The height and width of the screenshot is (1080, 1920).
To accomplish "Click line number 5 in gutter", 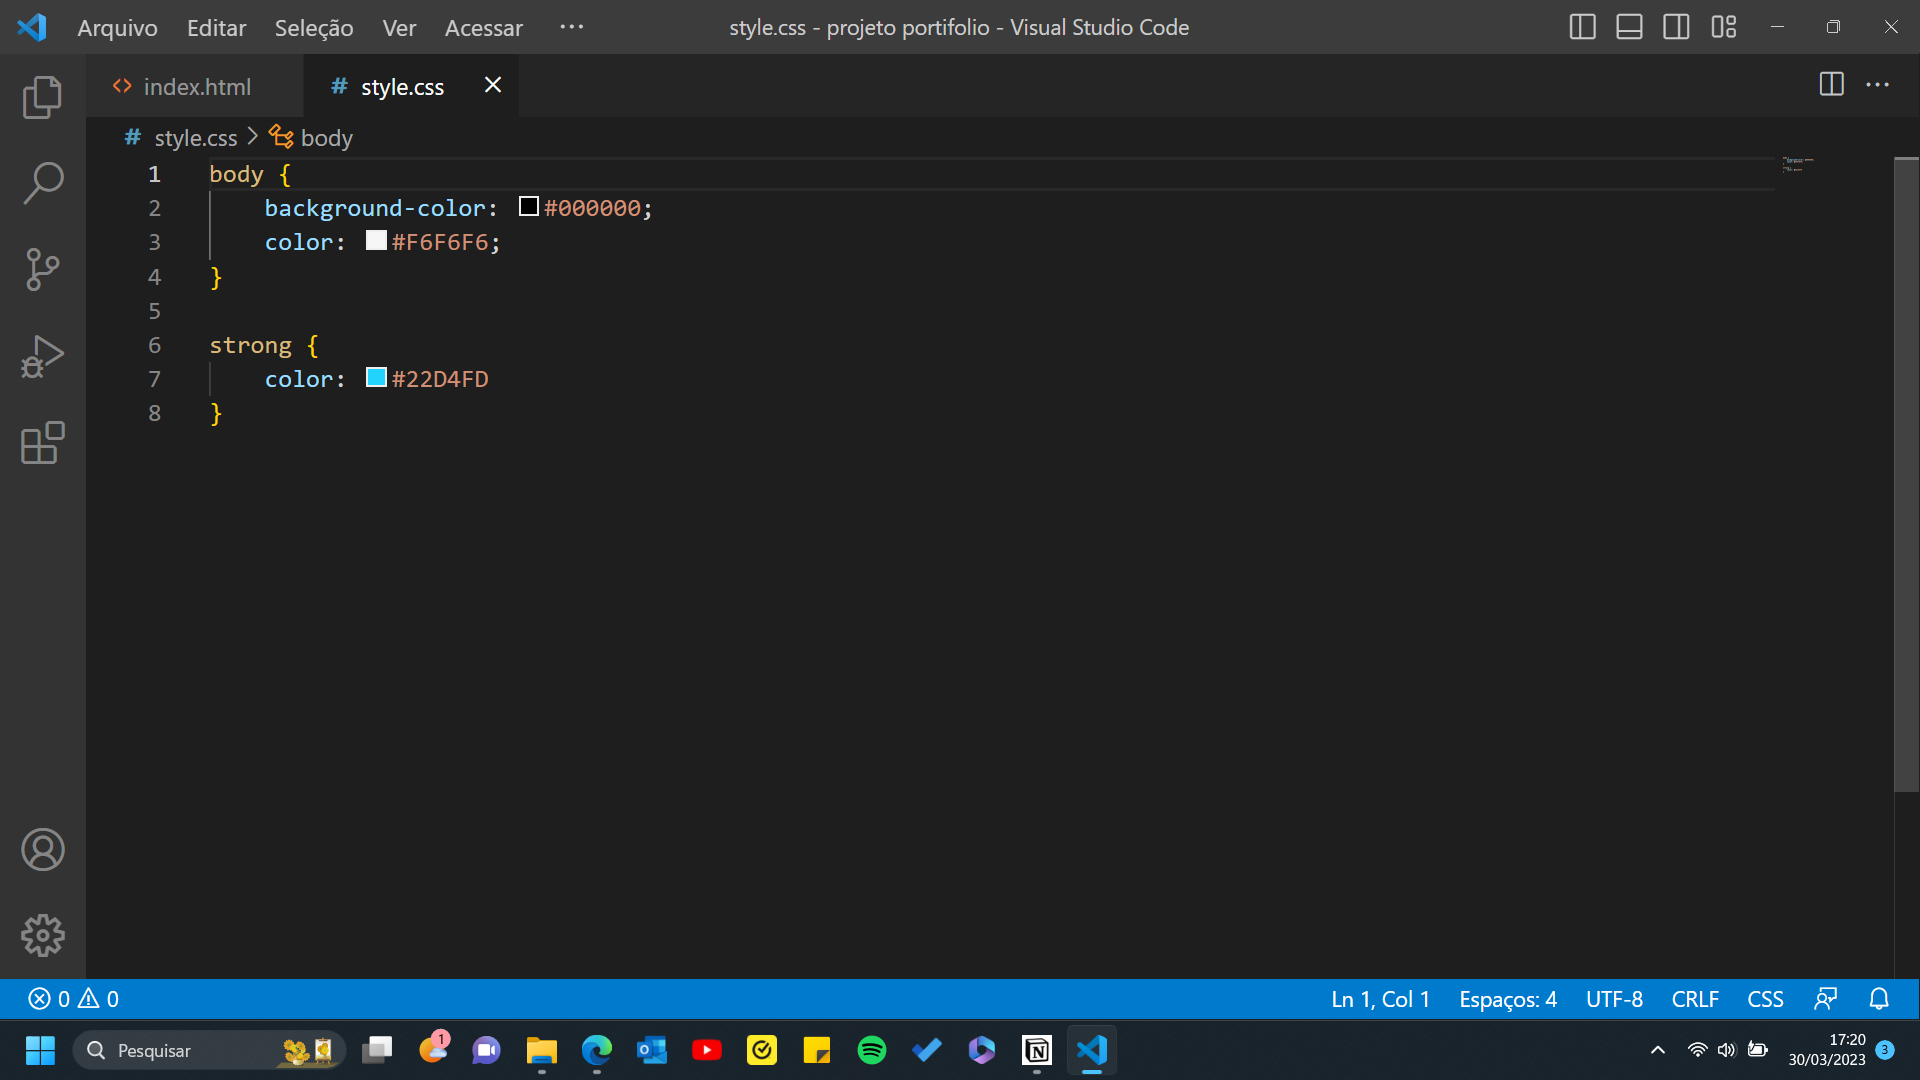I will click(x=154, y=311).
